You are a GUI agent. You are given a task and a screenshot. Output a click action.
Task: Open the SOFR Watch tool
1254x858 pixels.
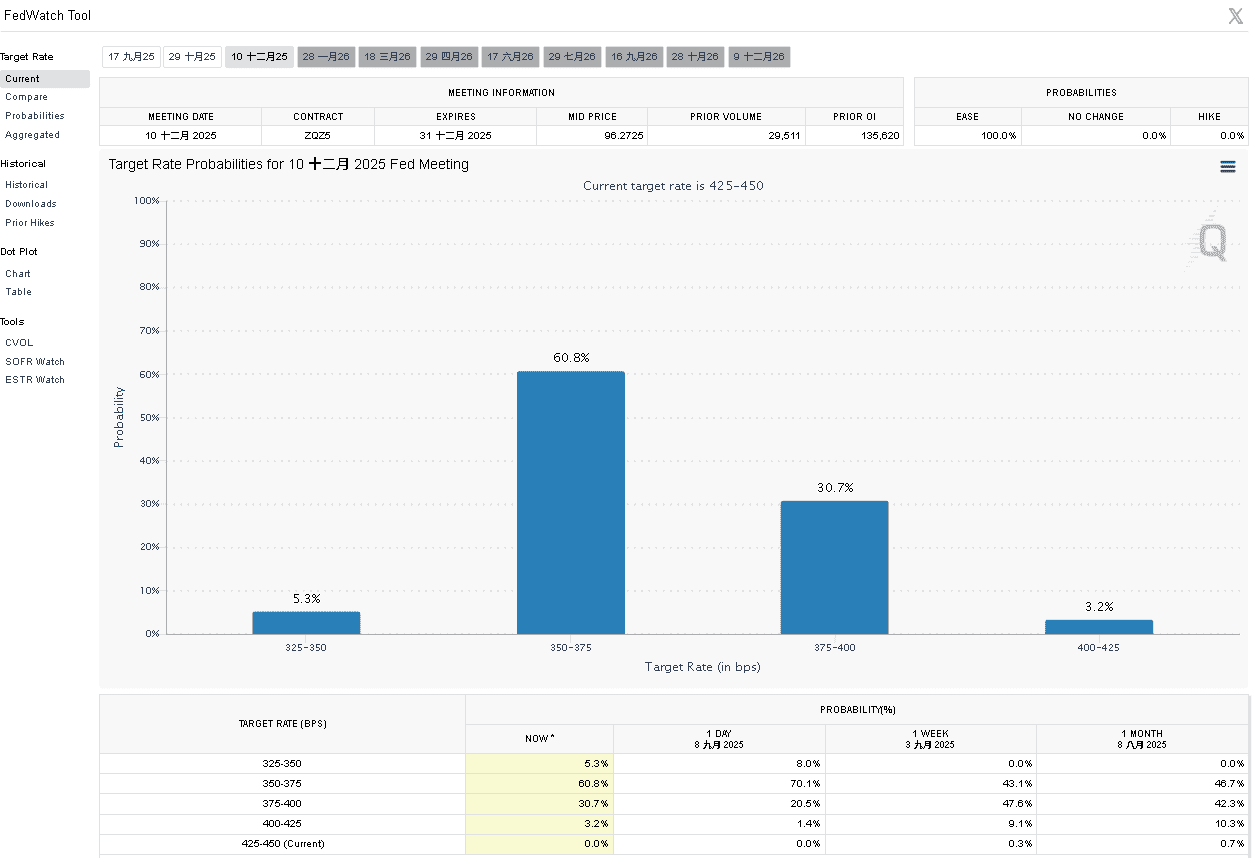coord(34,362)
